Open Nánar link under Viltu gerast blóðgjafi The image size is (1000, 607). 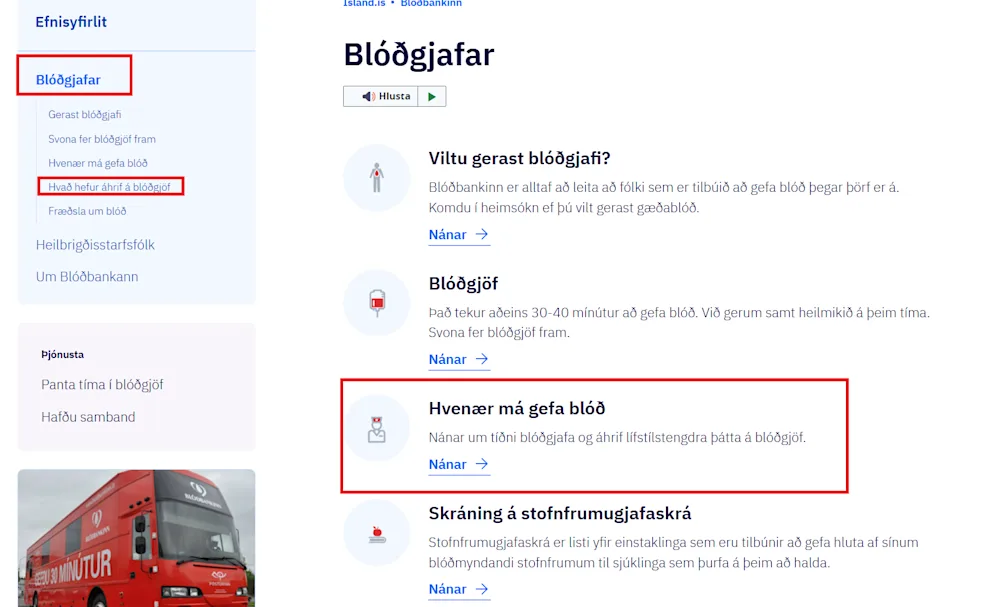tap(459, 235)
